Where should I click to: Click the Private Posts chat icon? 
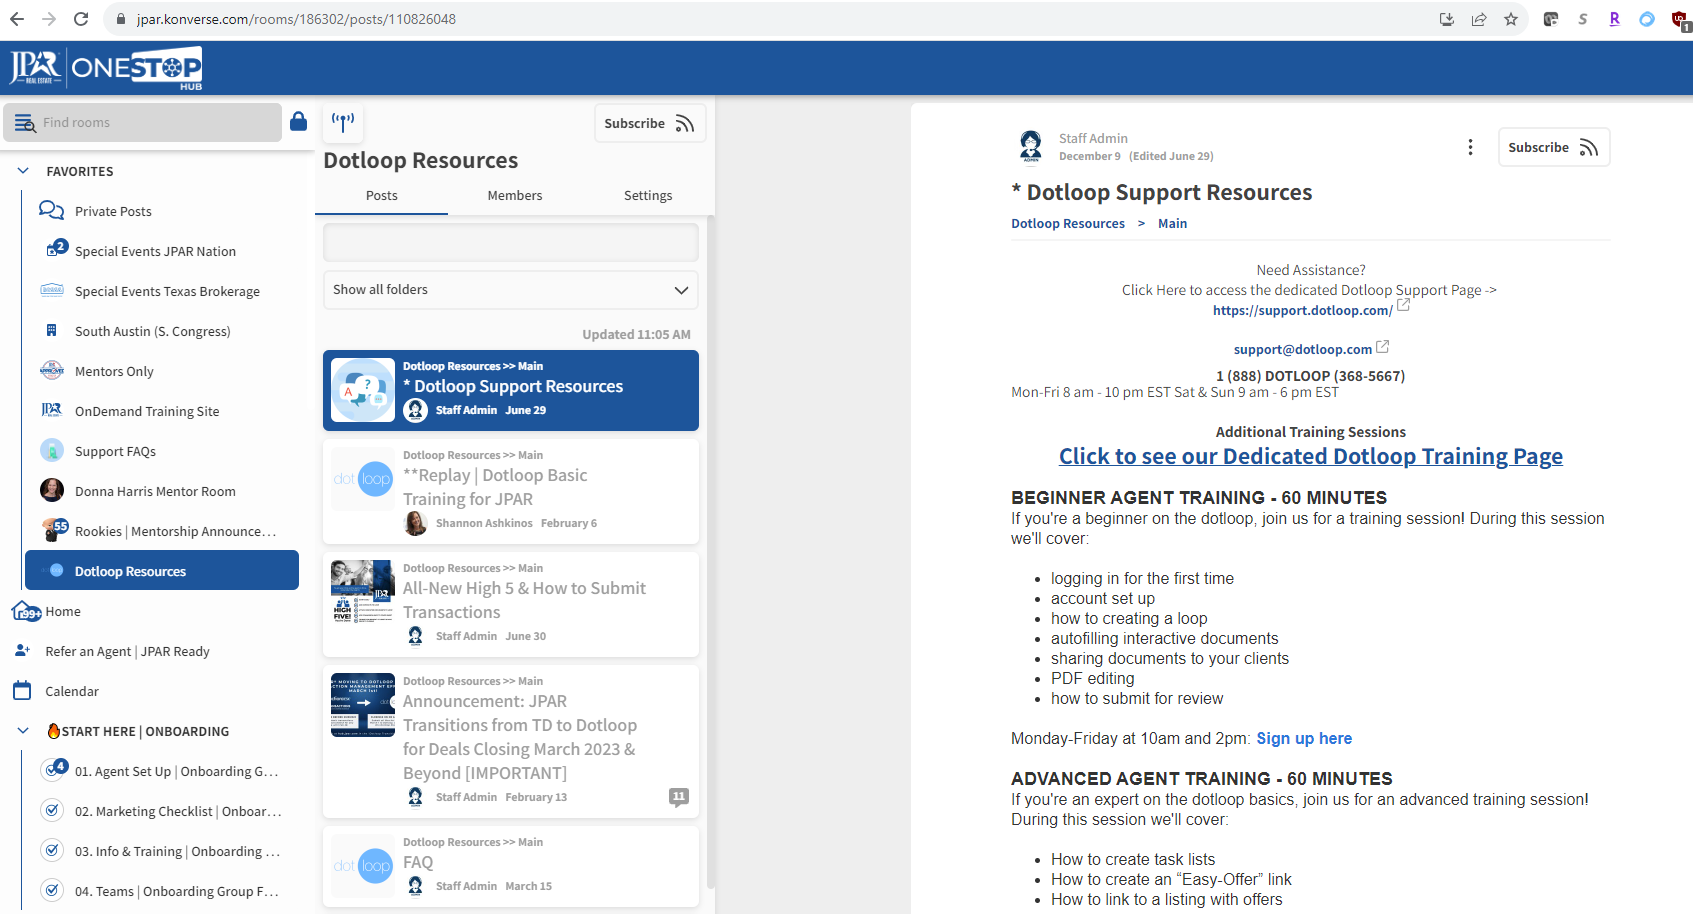point(51,210)
